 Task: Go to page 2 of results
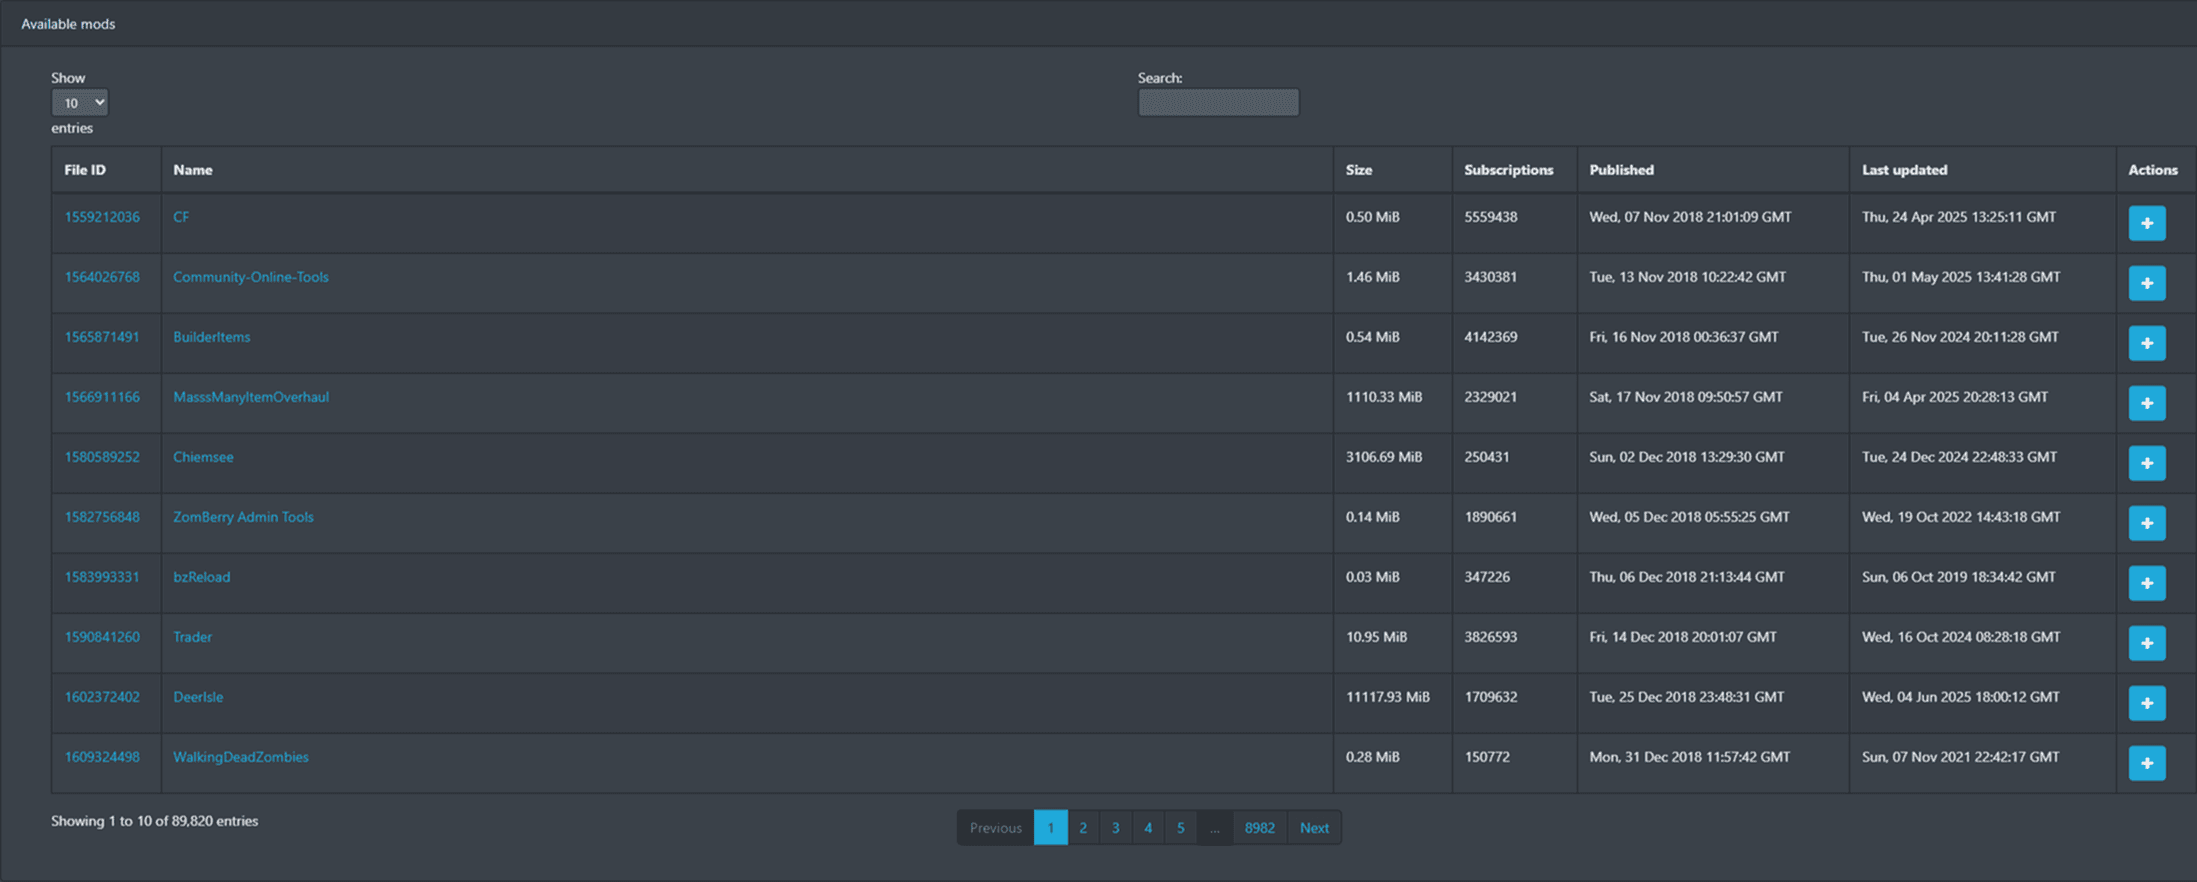pyautogui.click(x=1083, y=828)
